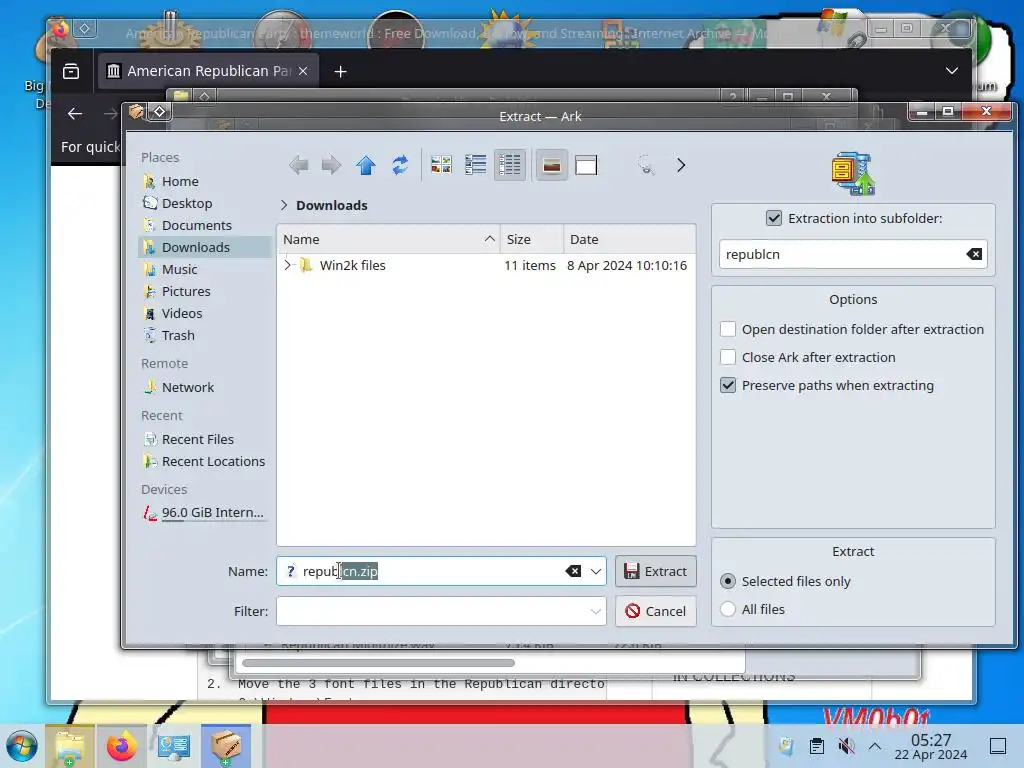Select Selected files only radio
Image resolution: width=1024 pixels, height=768 pixels.
728,581
